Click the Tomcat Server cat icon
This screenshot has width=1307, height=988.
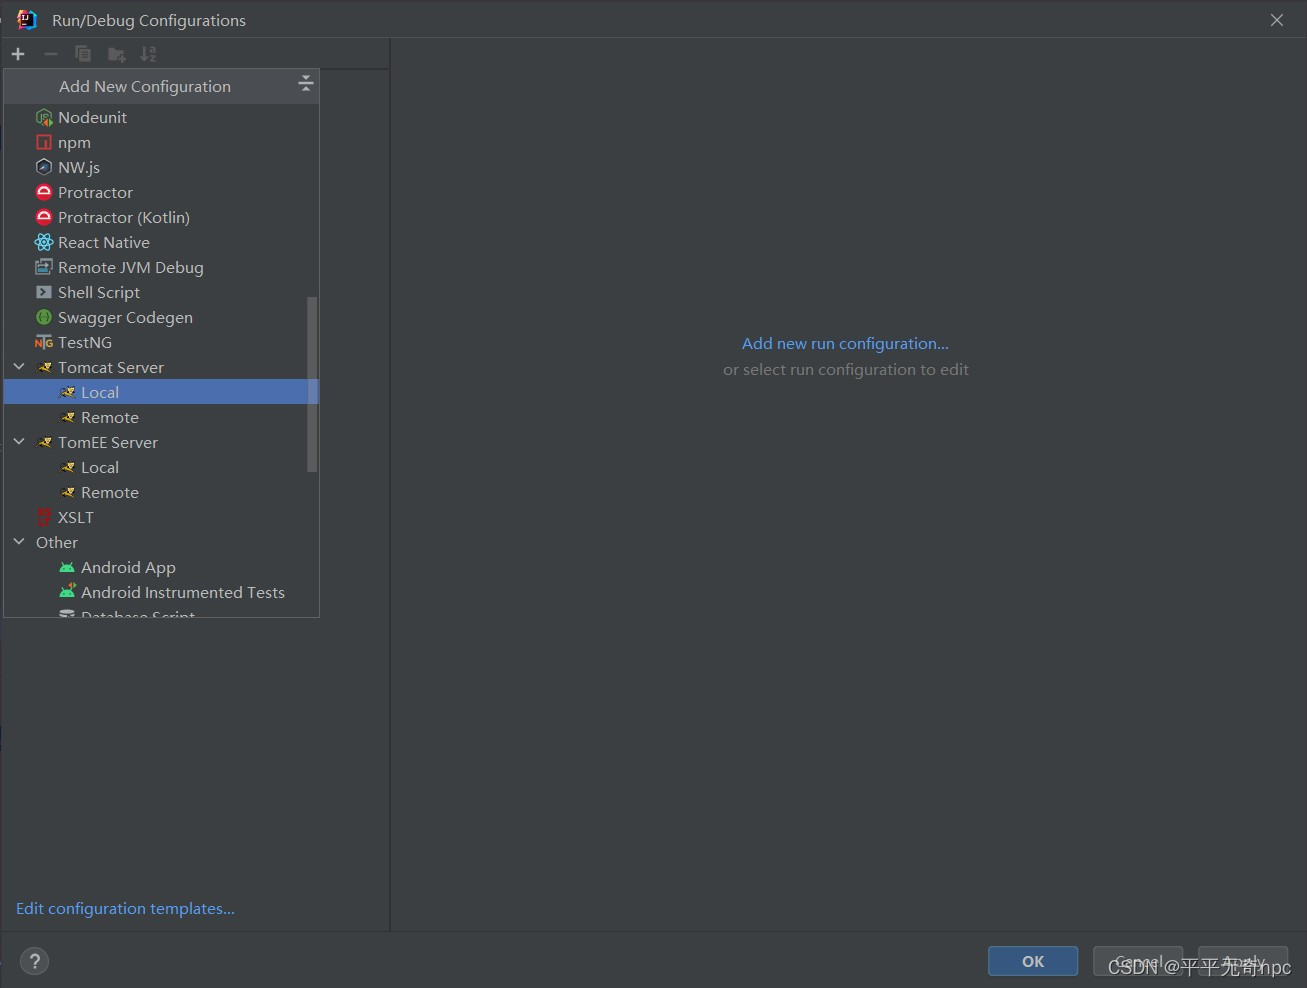point(45,367)
